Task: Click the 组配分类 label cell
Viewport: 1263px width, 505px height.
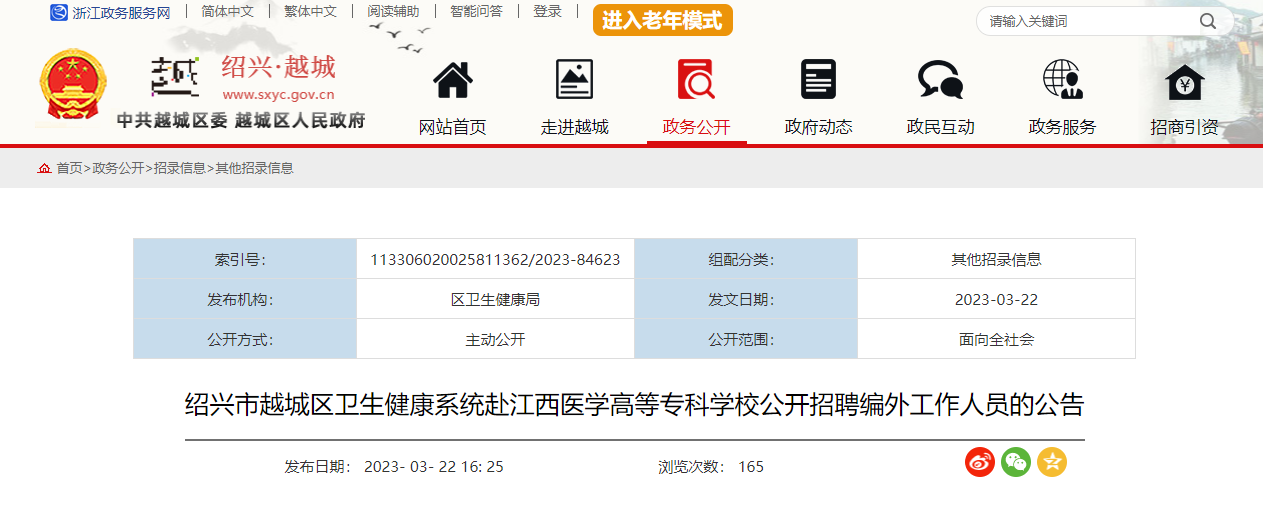Action: tap(746, 259)
